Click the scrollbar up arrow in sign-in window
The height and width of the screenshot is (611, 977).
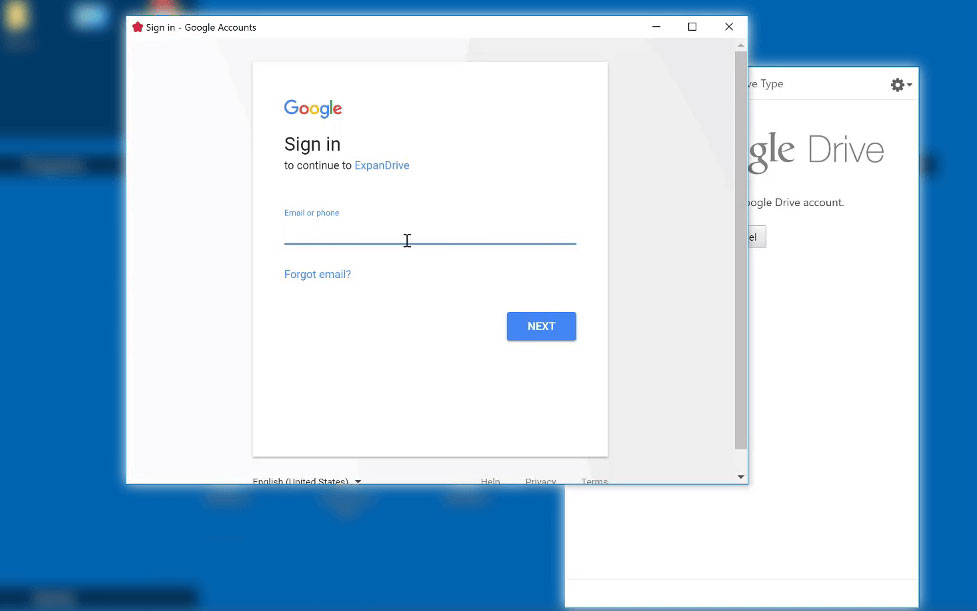pos(741,45)
